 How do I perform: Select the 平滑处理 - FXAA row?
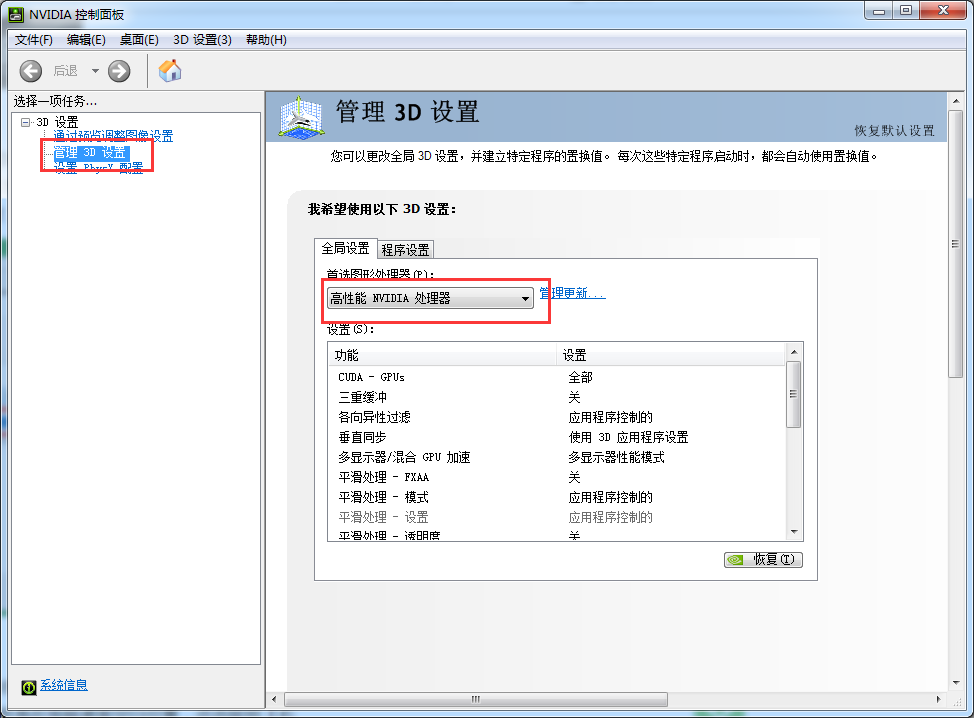click(x=558, y=477)
